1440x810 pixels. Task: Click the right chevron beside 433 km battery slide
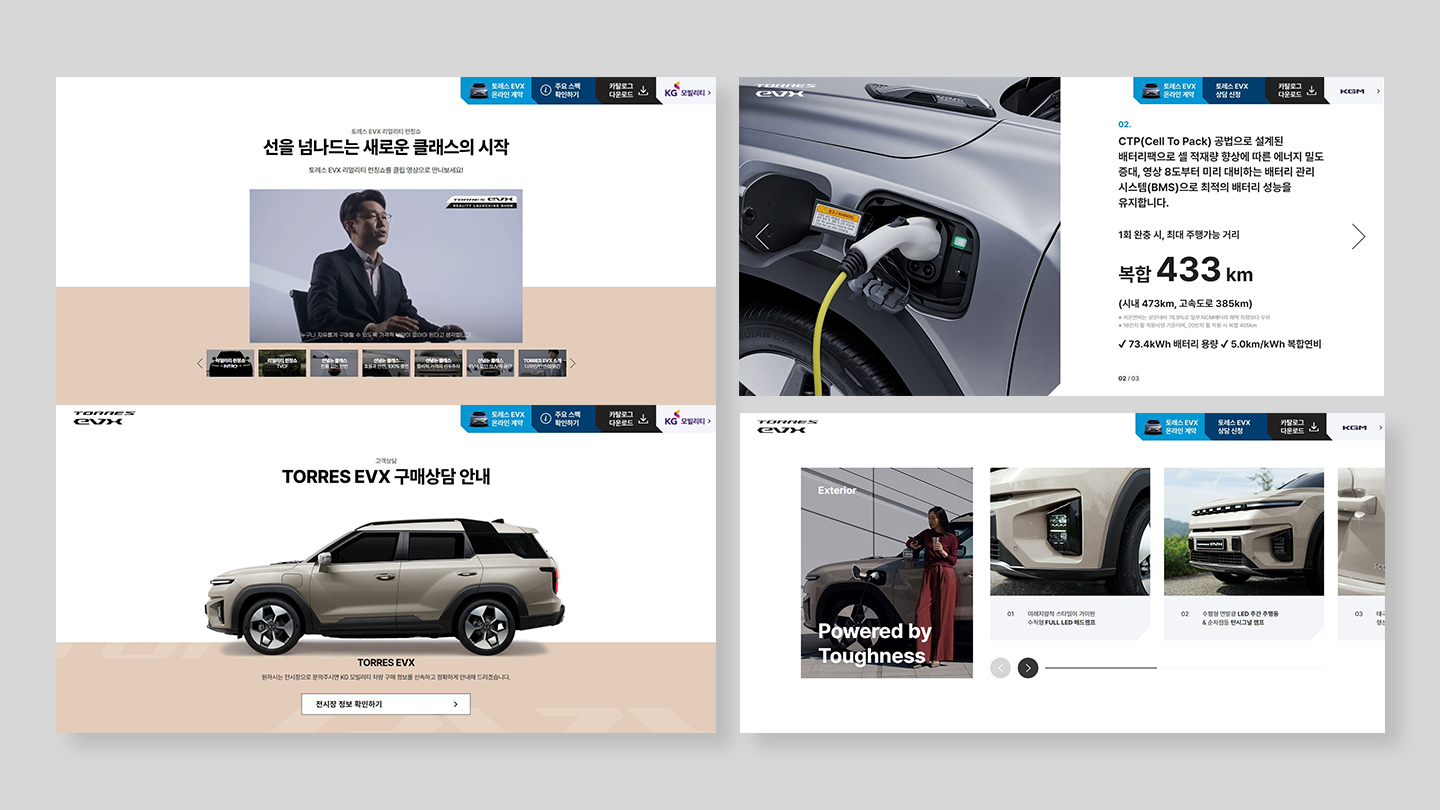coord(1358,236)
